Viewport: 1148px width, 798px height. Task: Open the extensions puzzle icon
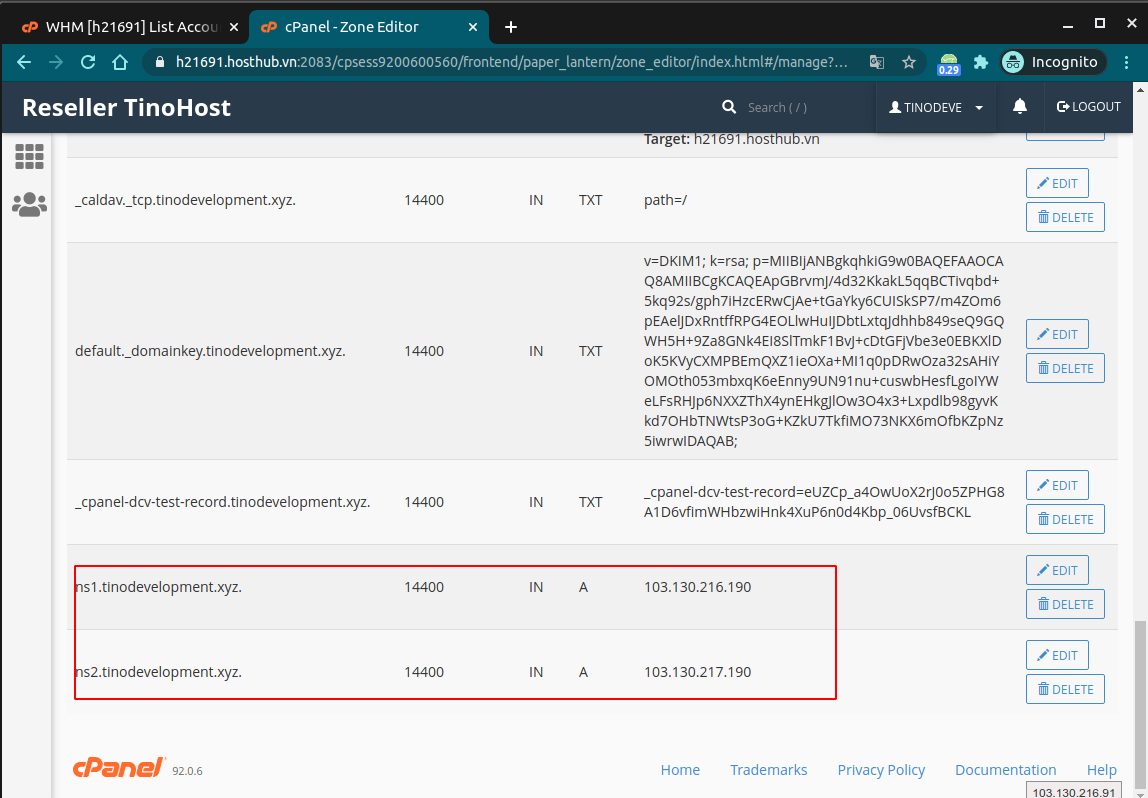tap(981, 62)
